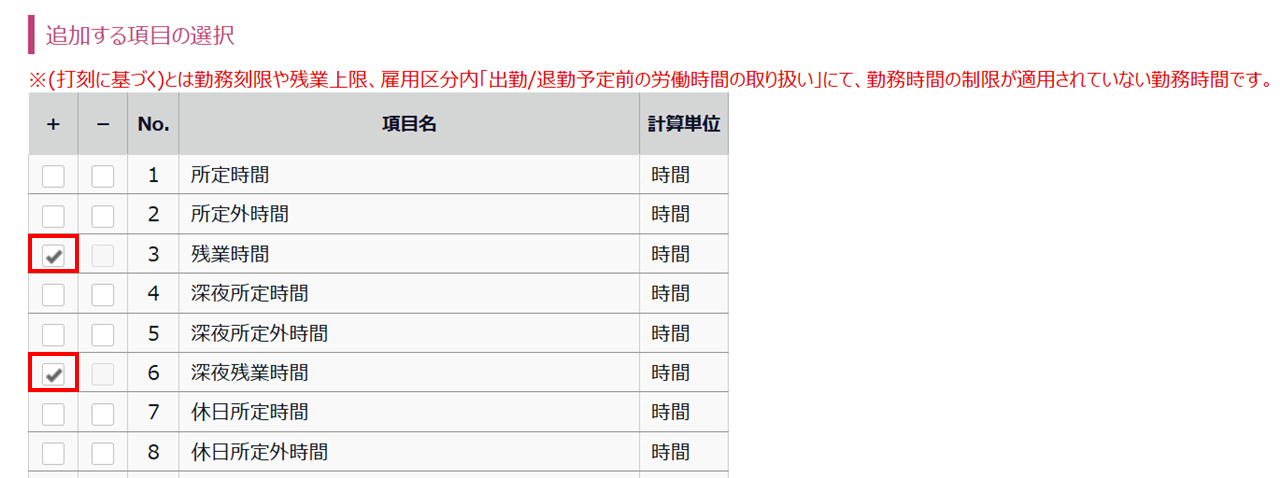The height and width of the screenshot is (478, 1280).
Task: Tick the plus checkbox for 深夜所定時間
Action: tap(53, 294)
